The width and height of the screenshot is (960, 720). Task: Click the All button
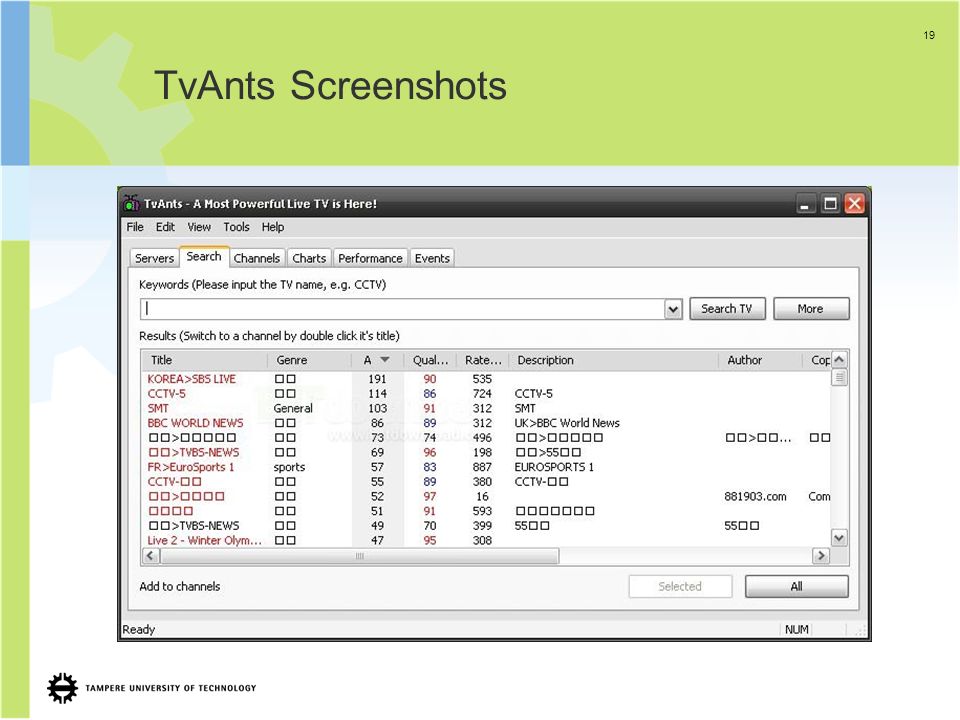pos(797,587)
